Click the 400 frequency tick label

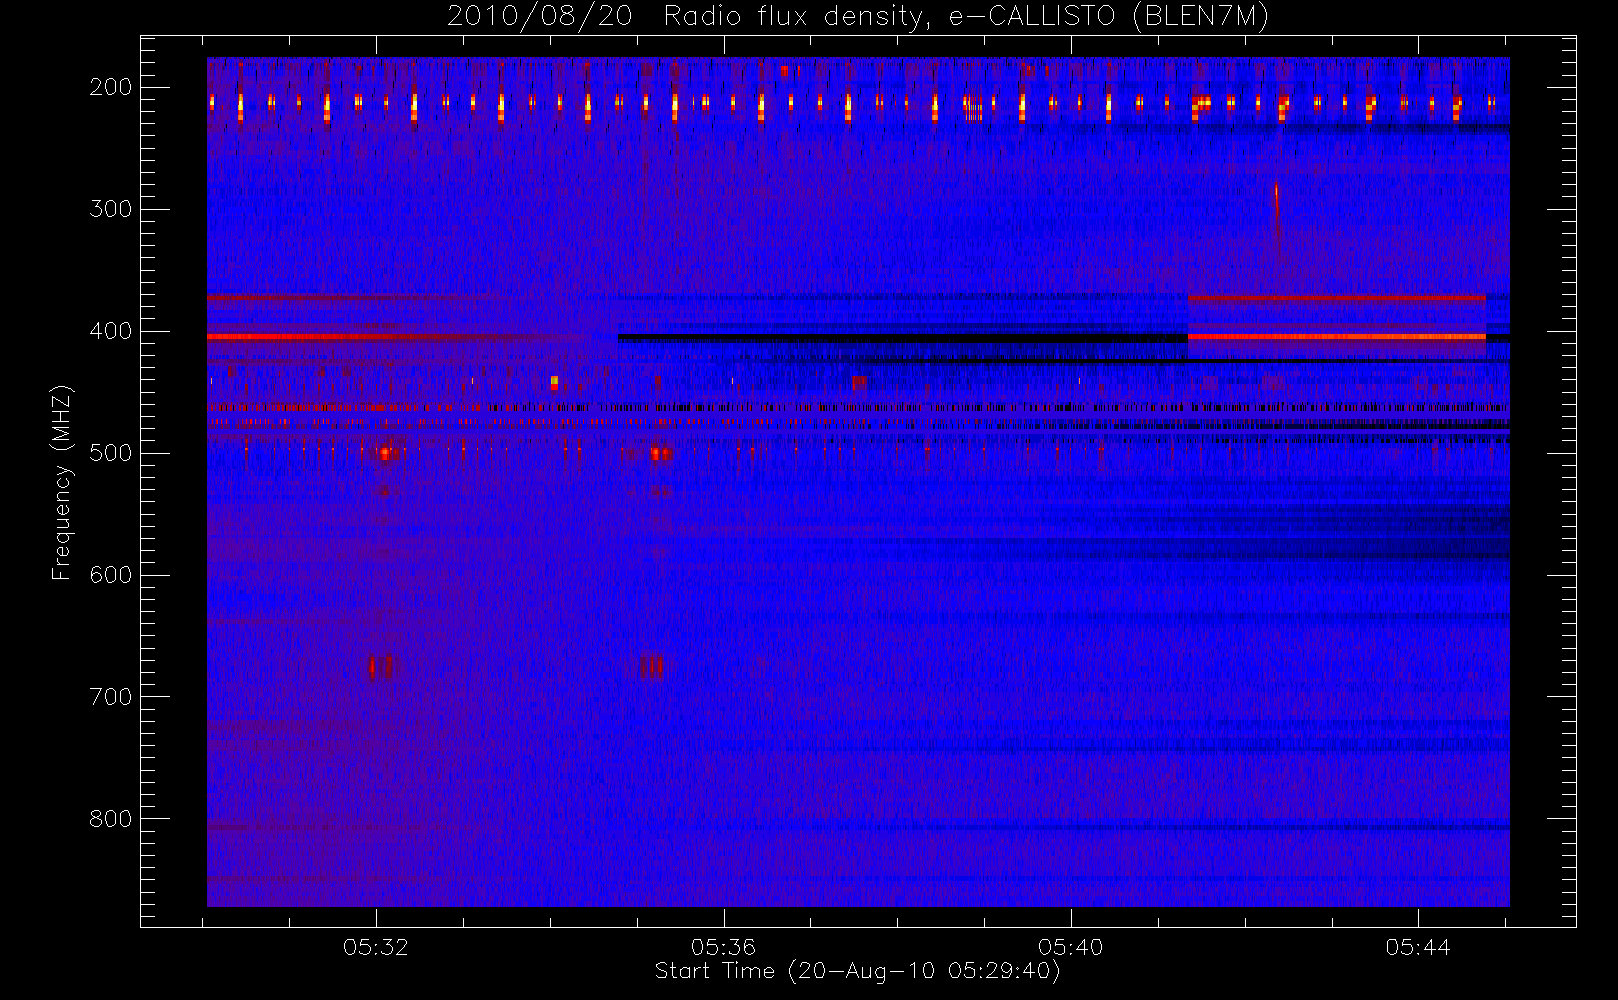tap(111, 331)
